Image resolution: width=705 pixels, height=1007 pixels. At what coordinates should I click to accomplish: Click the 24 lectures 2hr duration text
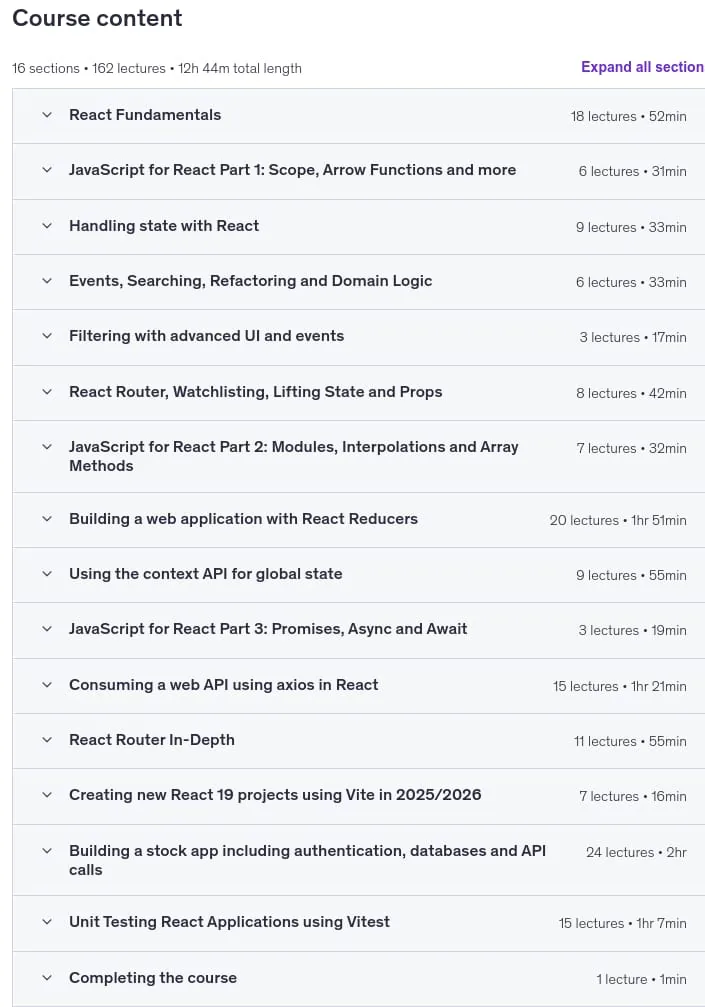click(x=636, y=852)
